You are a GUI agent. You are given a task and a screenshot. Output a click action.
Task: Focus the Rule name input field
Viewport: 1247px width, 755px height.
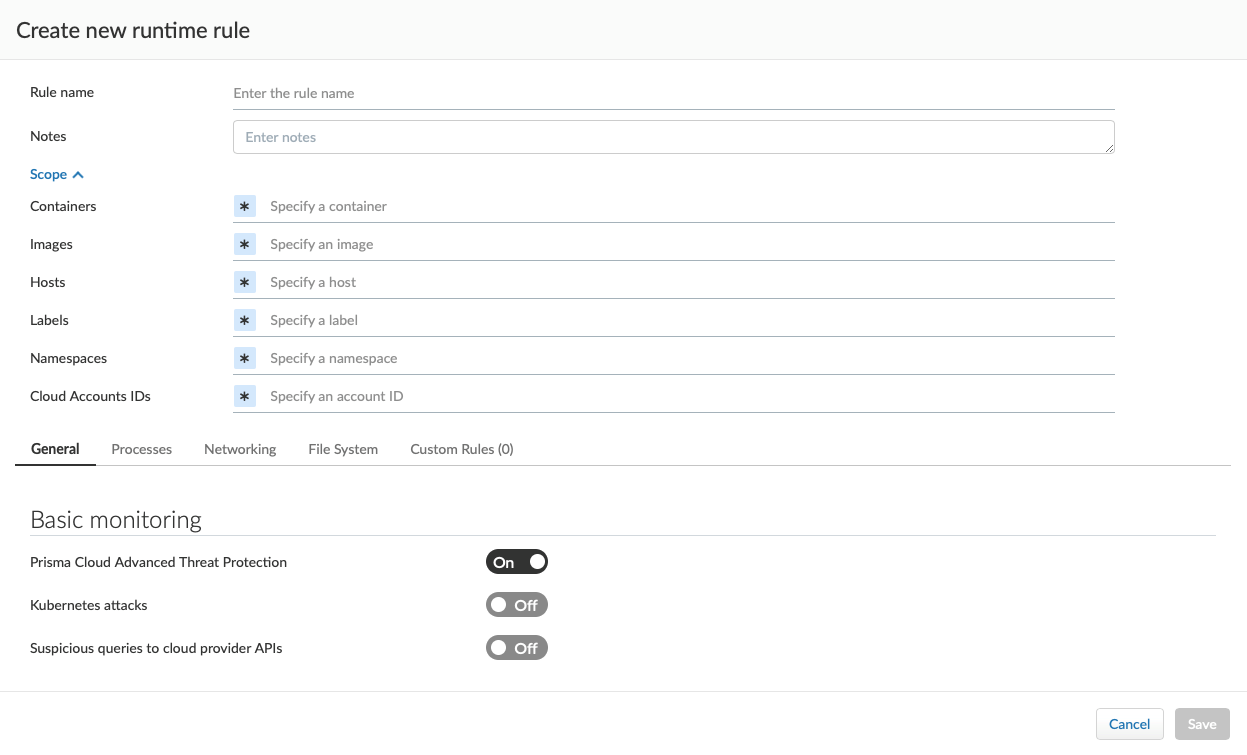673,93
